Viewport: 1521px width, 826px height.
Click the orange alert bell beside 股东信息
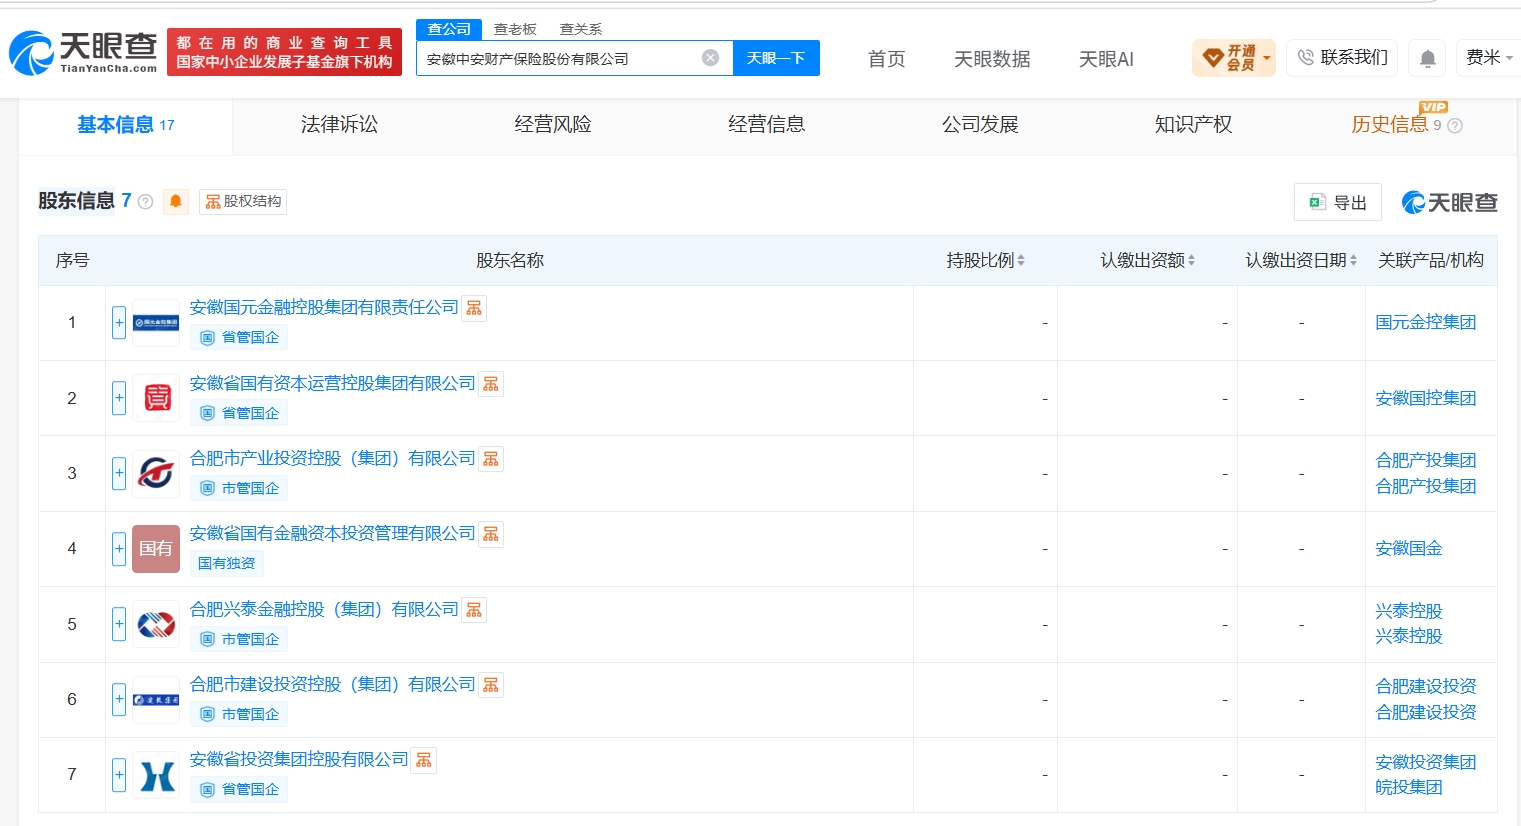coord(175,201)
